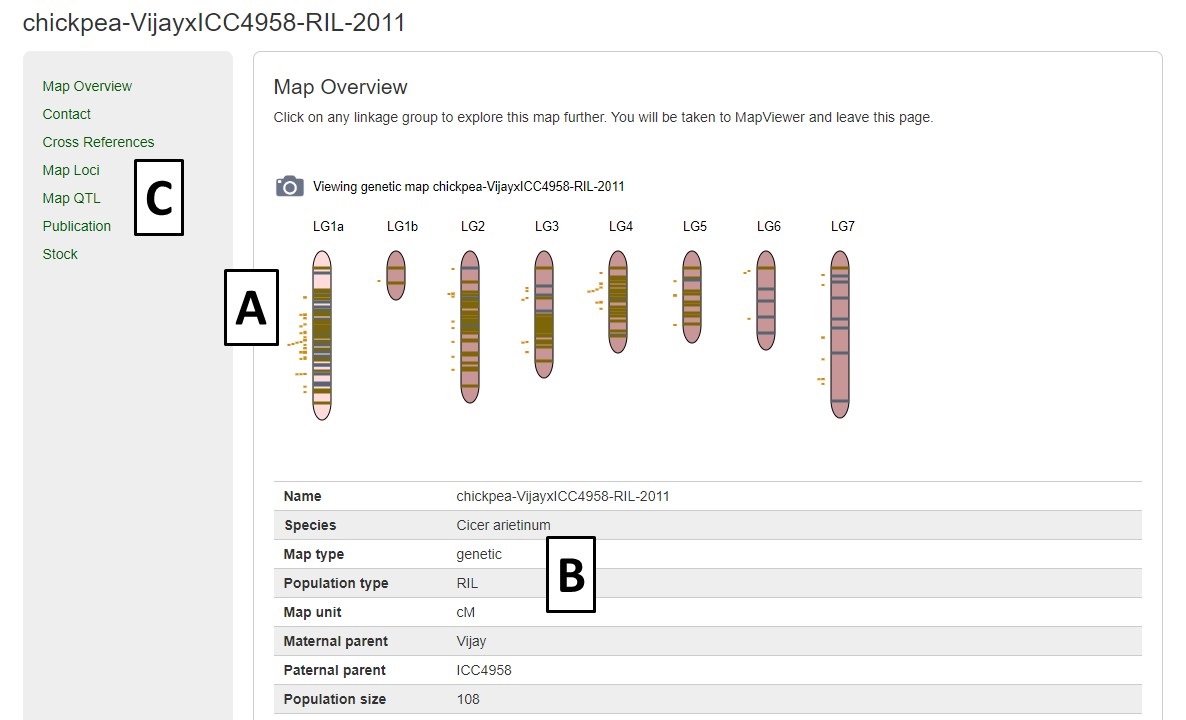This screenshot has height=720, width=1186.
Task: Open the Stock sidebar link
Action: pos(60,254)
